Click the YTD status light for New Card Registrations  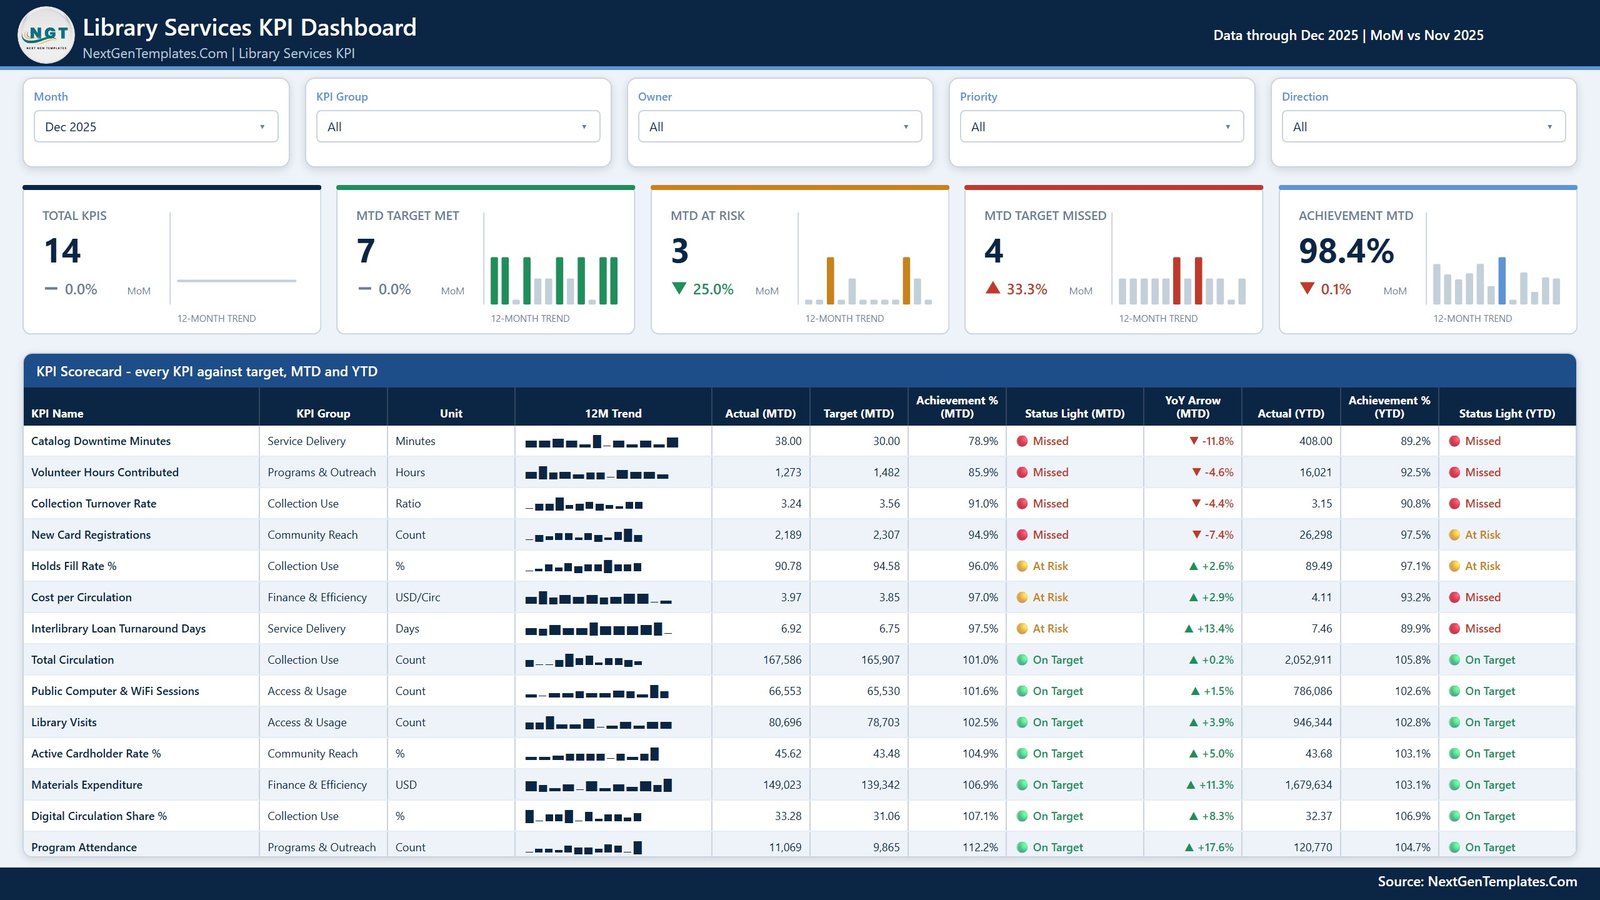1455,535
